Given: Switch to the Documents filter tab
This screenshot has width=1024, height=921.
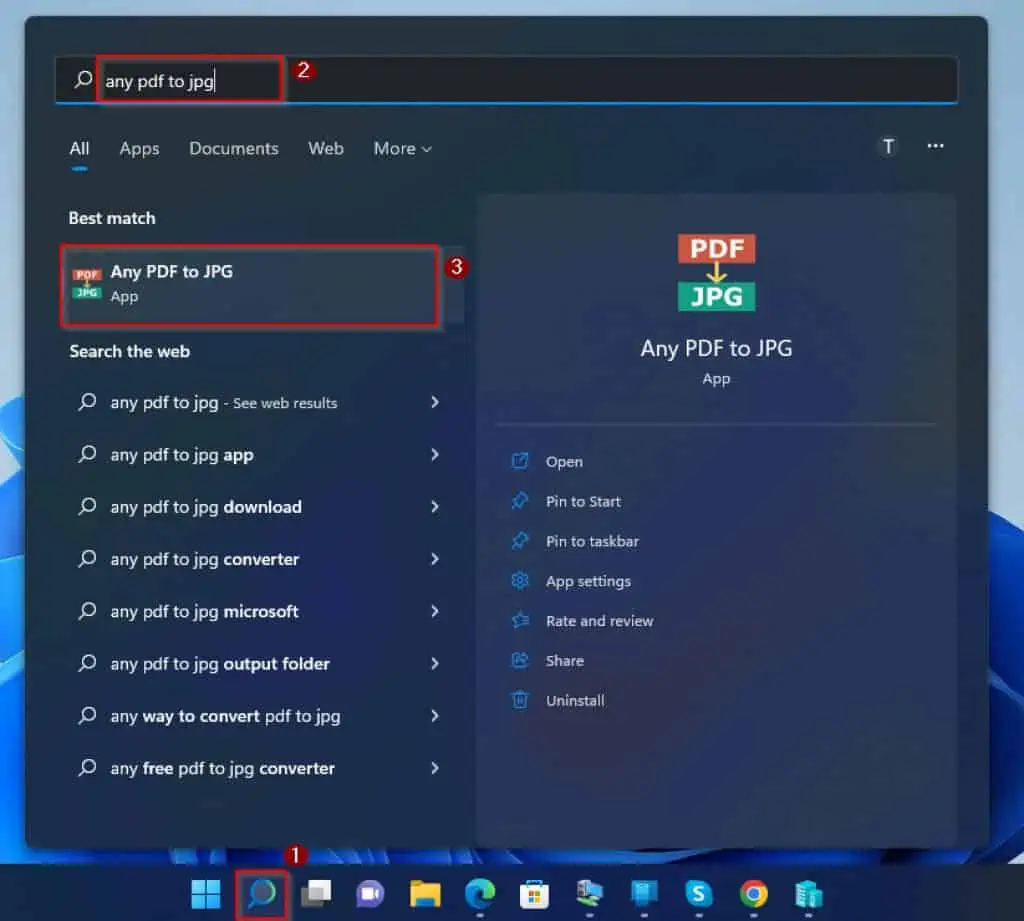Looking at the screenshot, I should (233, 148).
